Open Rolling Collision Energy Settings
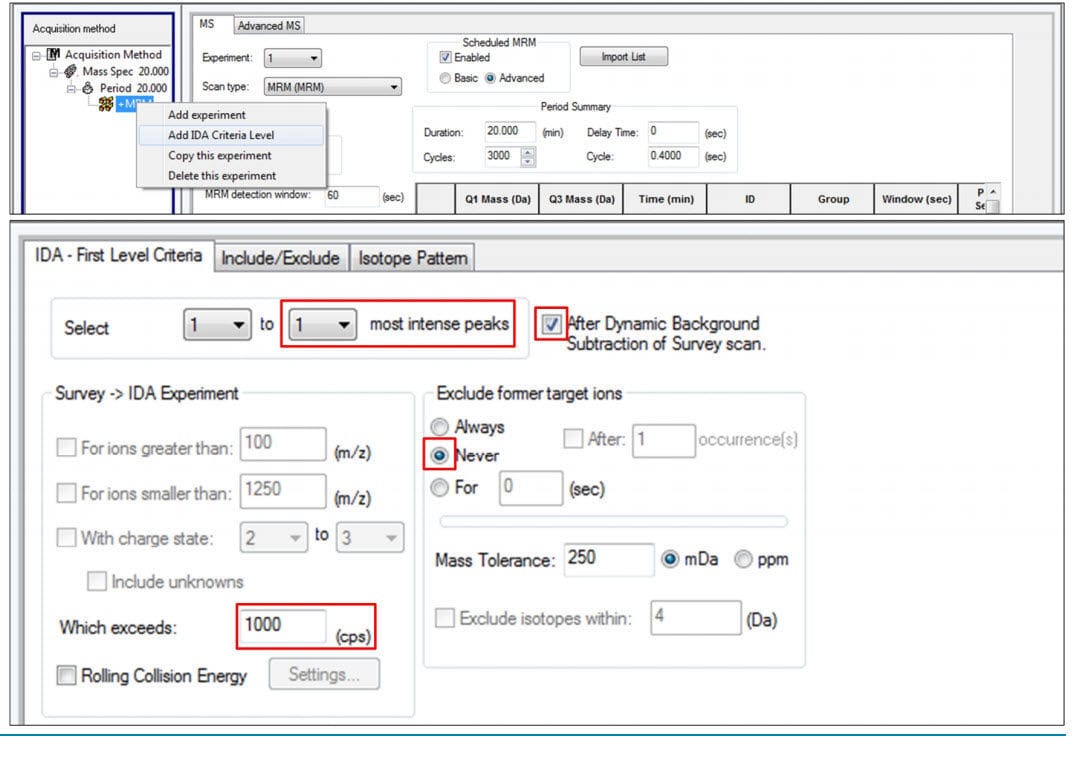The image size is (1082, 758). coord(323,674)
